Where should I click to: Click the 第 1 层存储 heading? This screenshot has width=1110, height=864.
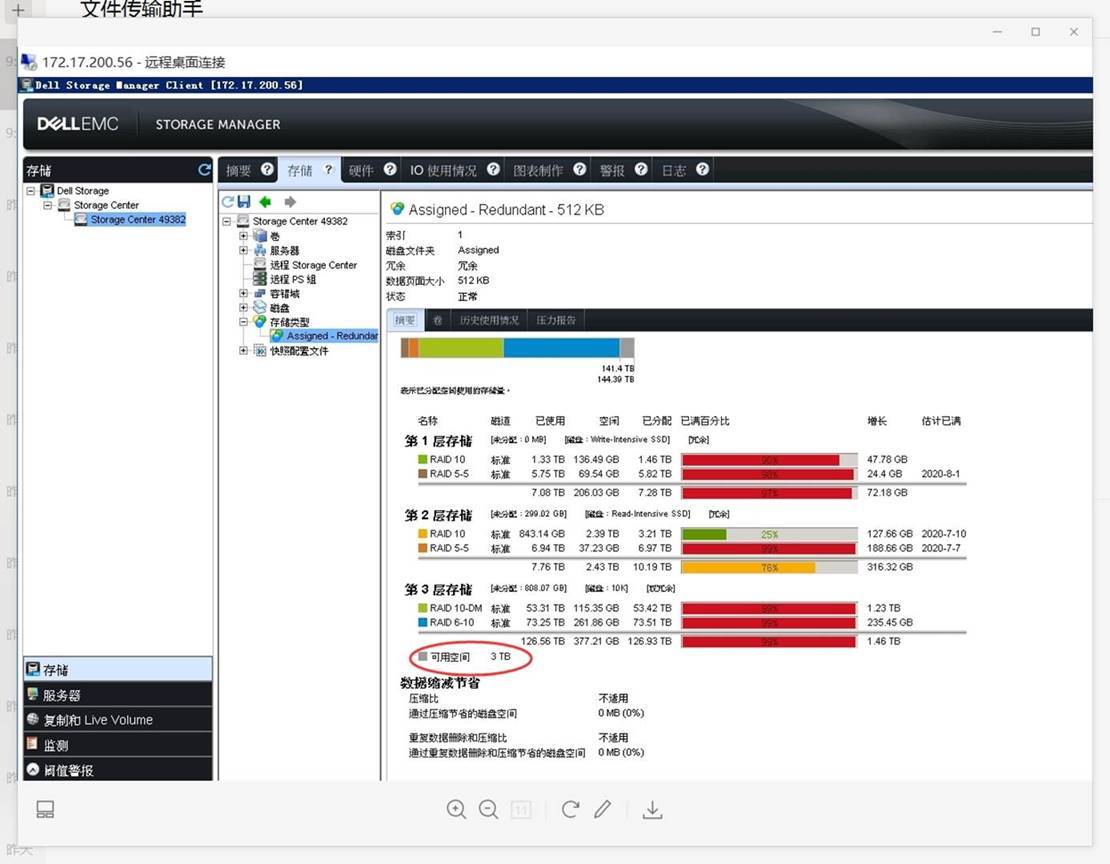438,440
